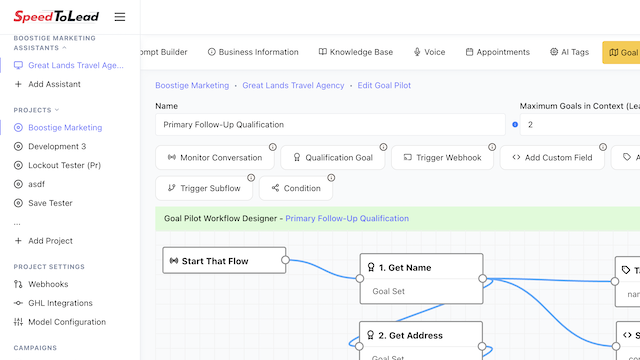Click Goal Set text in Get Name node

(x=388, y=291)
